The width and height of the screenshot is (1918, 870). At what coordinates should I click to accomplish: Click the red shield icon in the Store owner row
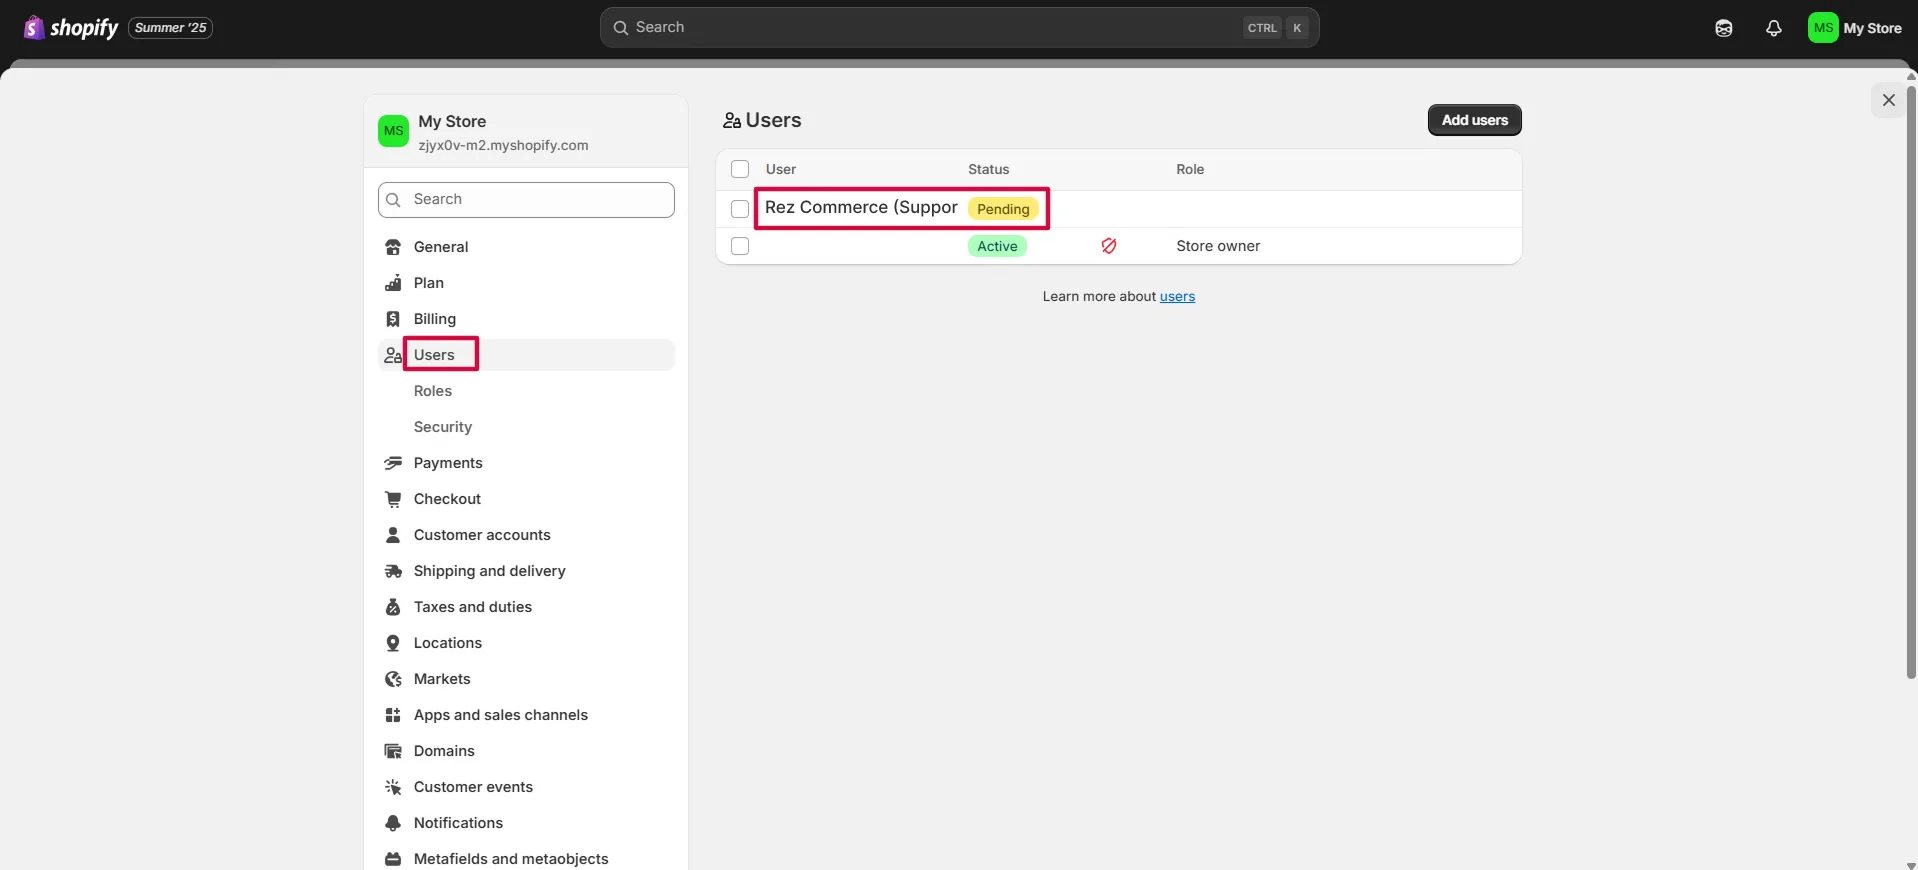point(1109,246)
